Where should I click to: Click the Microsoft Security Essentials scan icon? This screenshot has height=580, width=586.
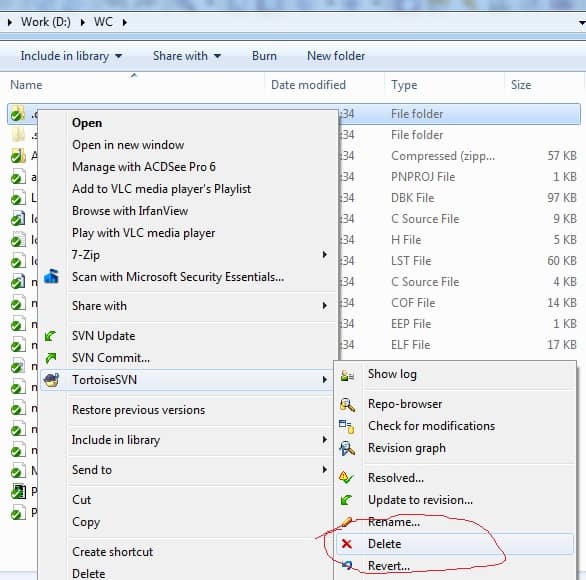pos(52,277)
